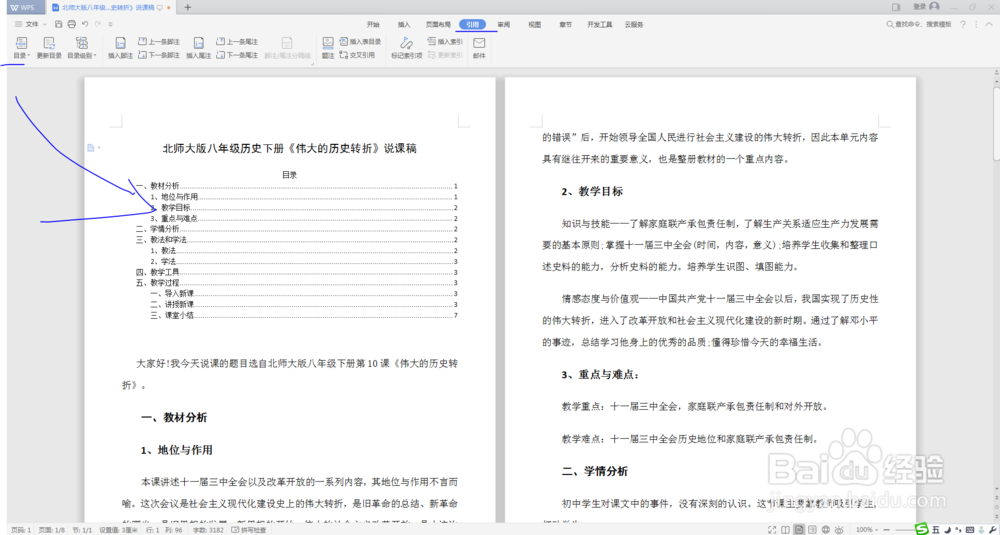Image resolution: width=1000 pixels, height=535 pixels.
Task: Select the 引用 references tab
Action: click(472, 24)
